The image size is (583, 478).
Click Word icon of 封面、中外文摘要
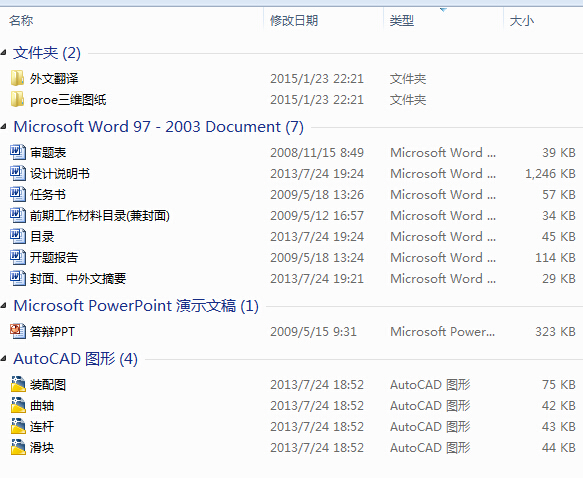coord(17,278)
